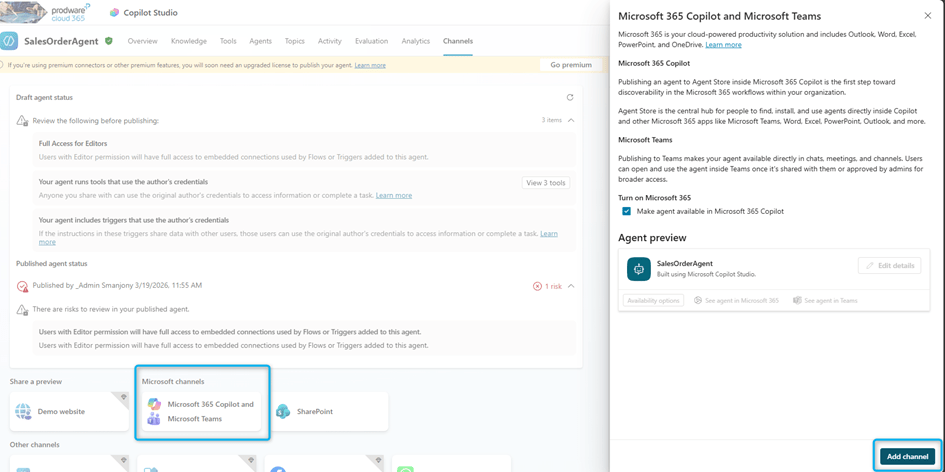Click the SalesOrderAgent icon in the header
The height and width of the screenshot is (472, 945).
(x=10, y=41)
